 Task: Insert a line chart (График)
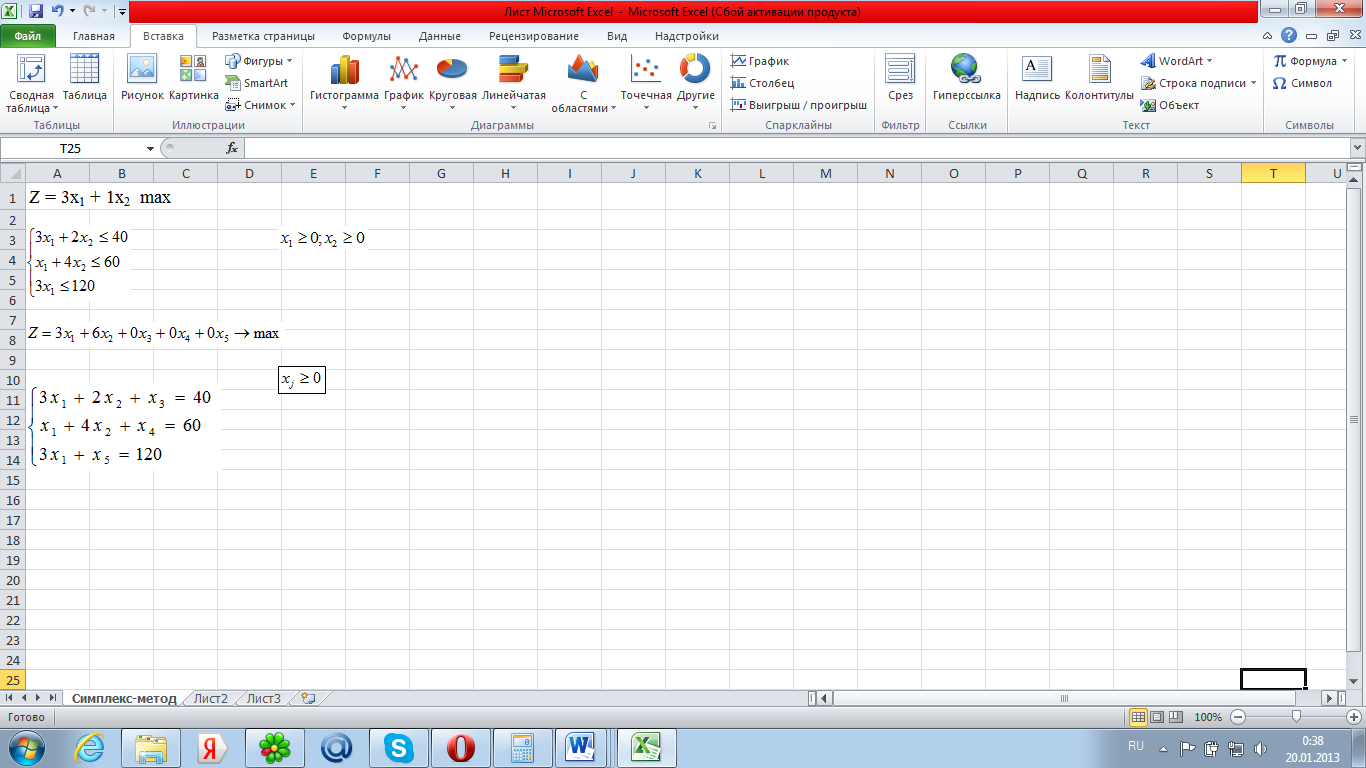(403, 84)
